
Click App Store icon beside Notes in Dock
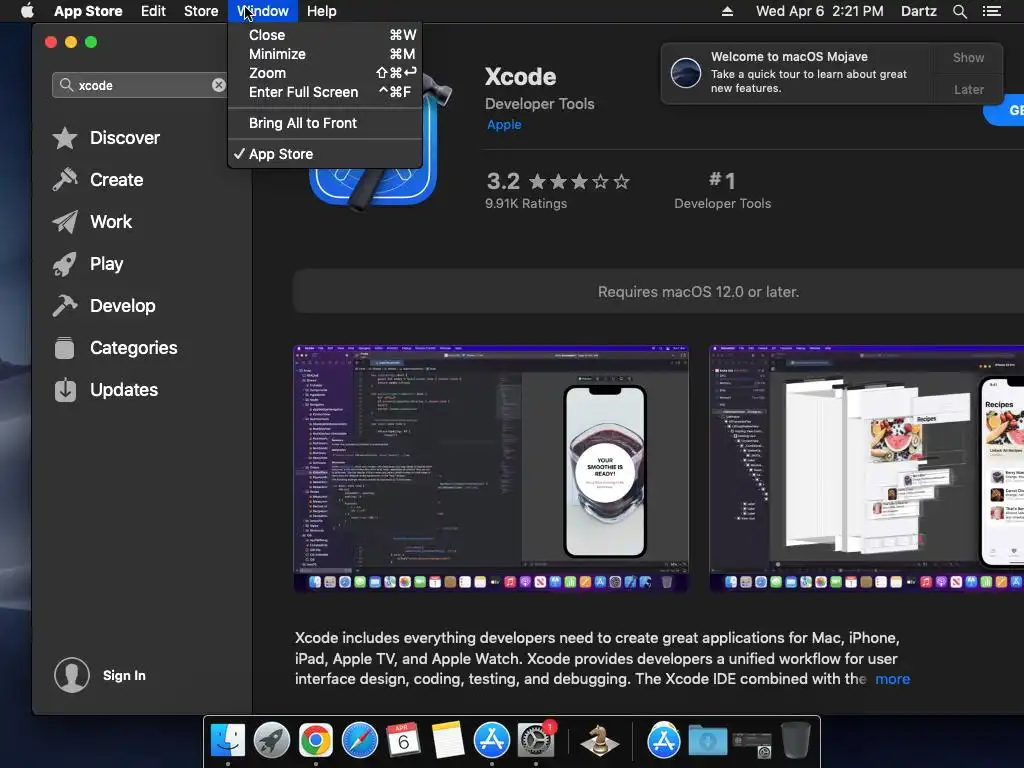pyautogui.click(x=492, y=741)
